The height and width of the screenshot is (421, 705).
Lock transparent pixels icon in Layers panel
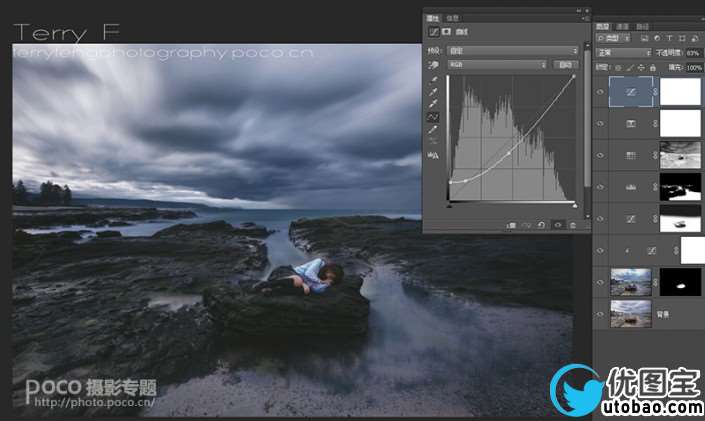tap(618, 67)
